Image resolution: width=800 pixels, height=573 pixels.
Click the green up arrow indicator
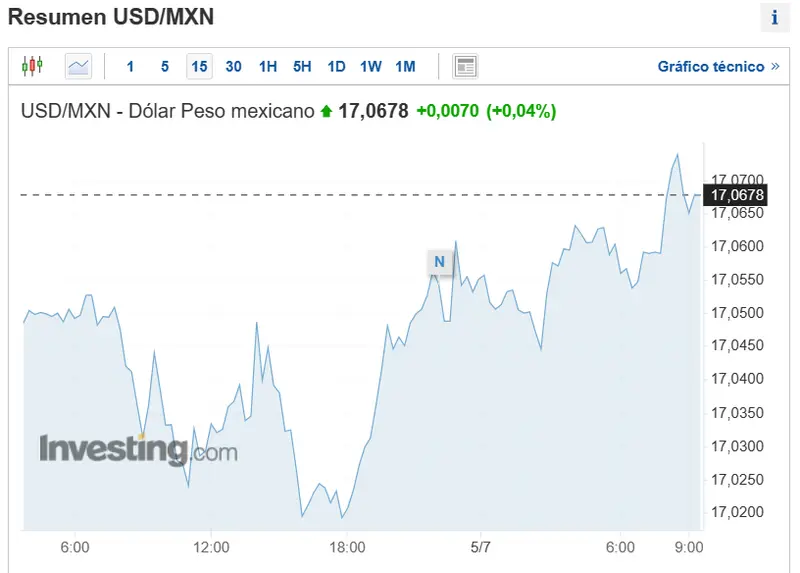tap(326, 112)
